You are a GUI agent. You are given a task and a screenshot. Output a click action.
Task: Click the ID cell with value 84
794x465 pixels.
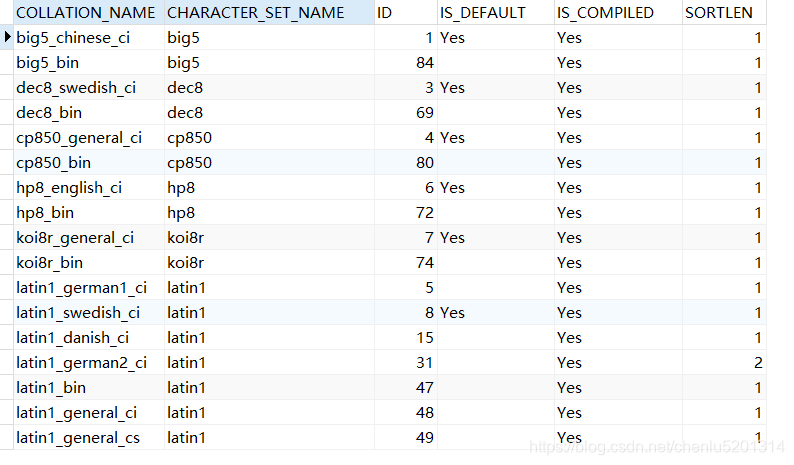coord(406,62)
